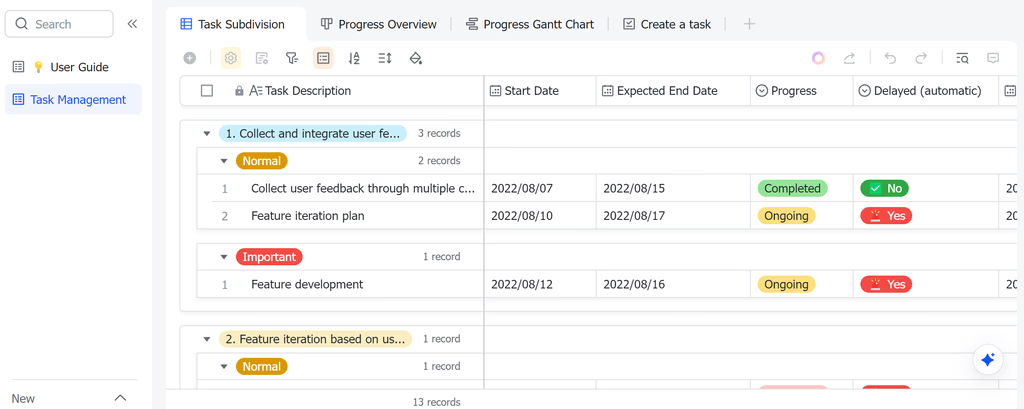Expand the New section chevron in sidebar
Viewport: 1024px width, 409px height.
(x=120, y=398)
